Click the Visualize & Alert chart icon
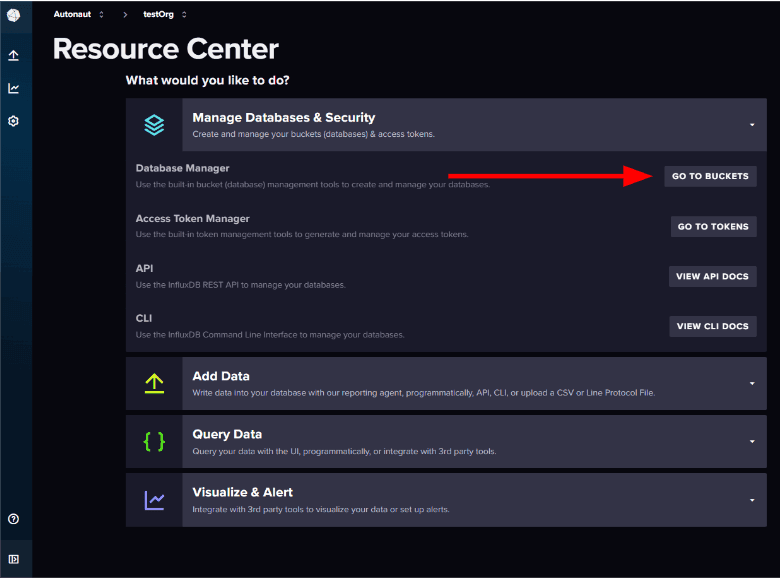Image resolution: width=783 pixels, height=581 pixels. tap(154, 499)
